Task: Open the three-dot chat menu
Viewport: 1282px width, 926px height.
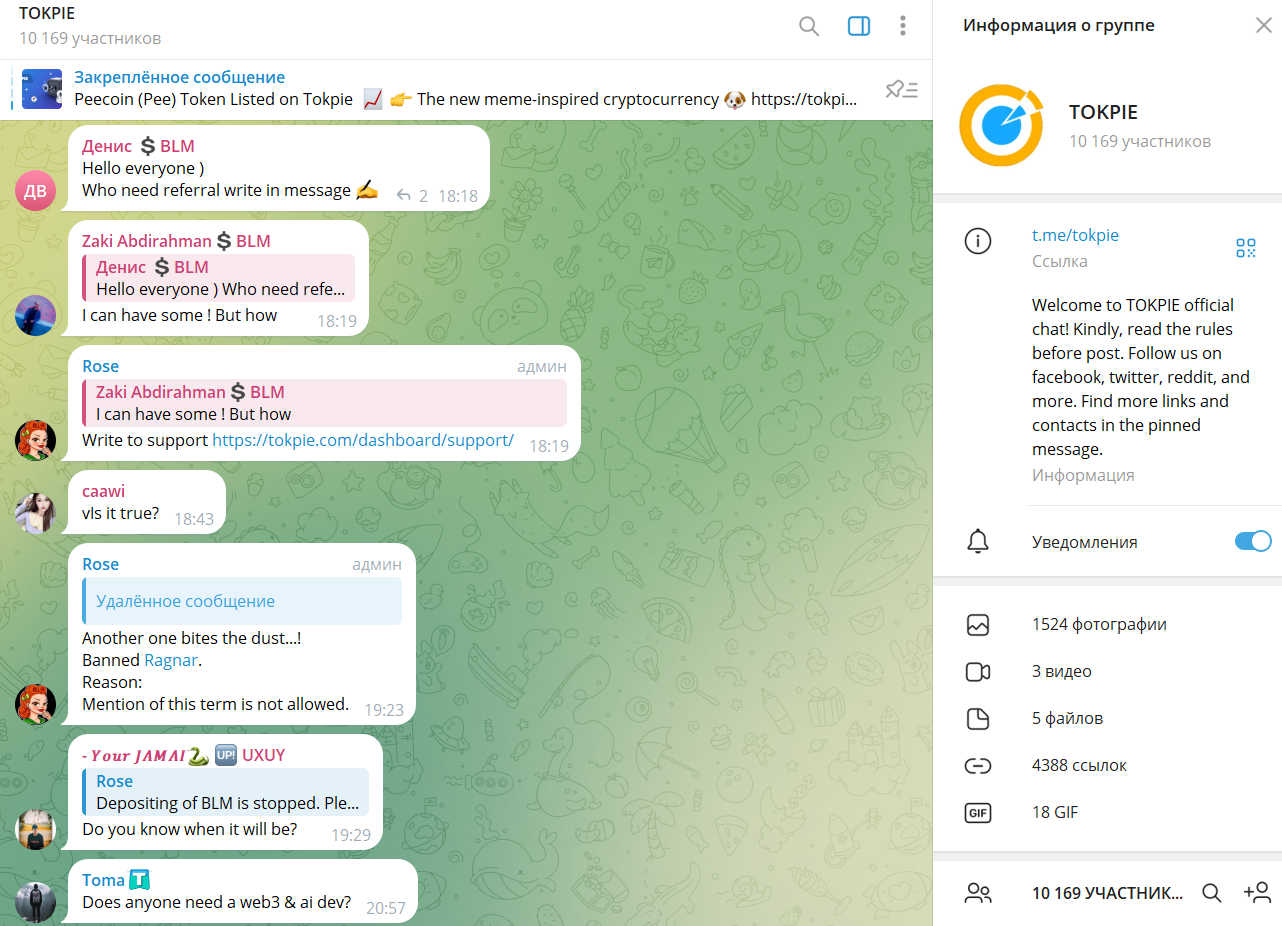Action: click(x=903, y=26)
